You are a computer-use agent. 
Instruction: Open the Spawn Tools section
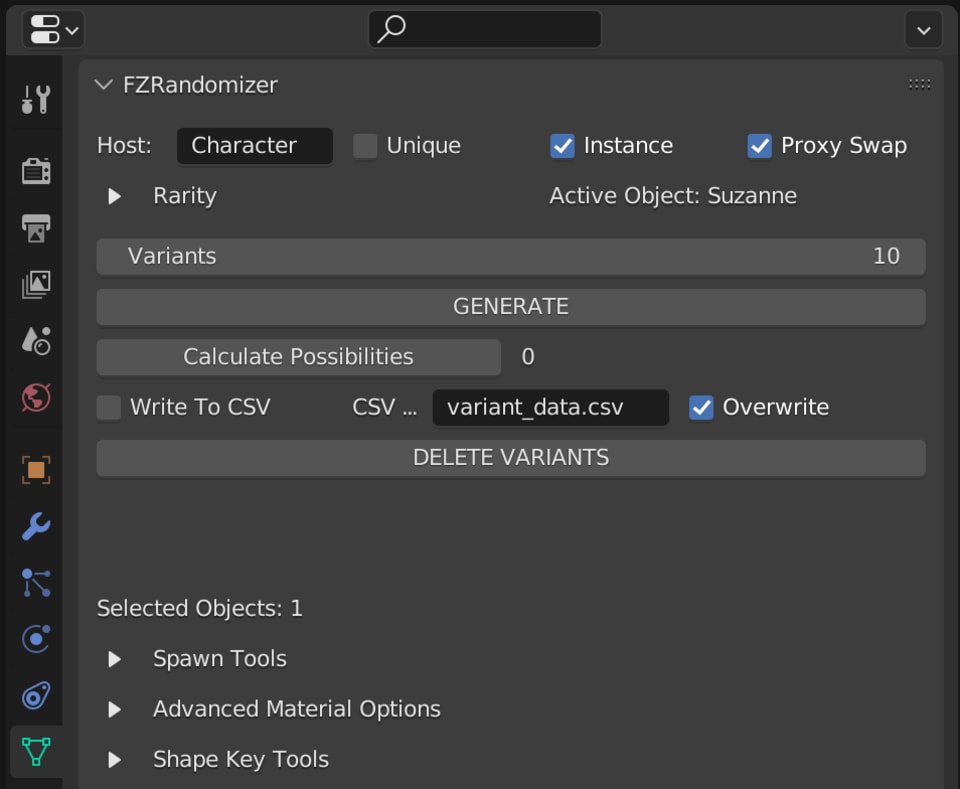click(113, 658)
